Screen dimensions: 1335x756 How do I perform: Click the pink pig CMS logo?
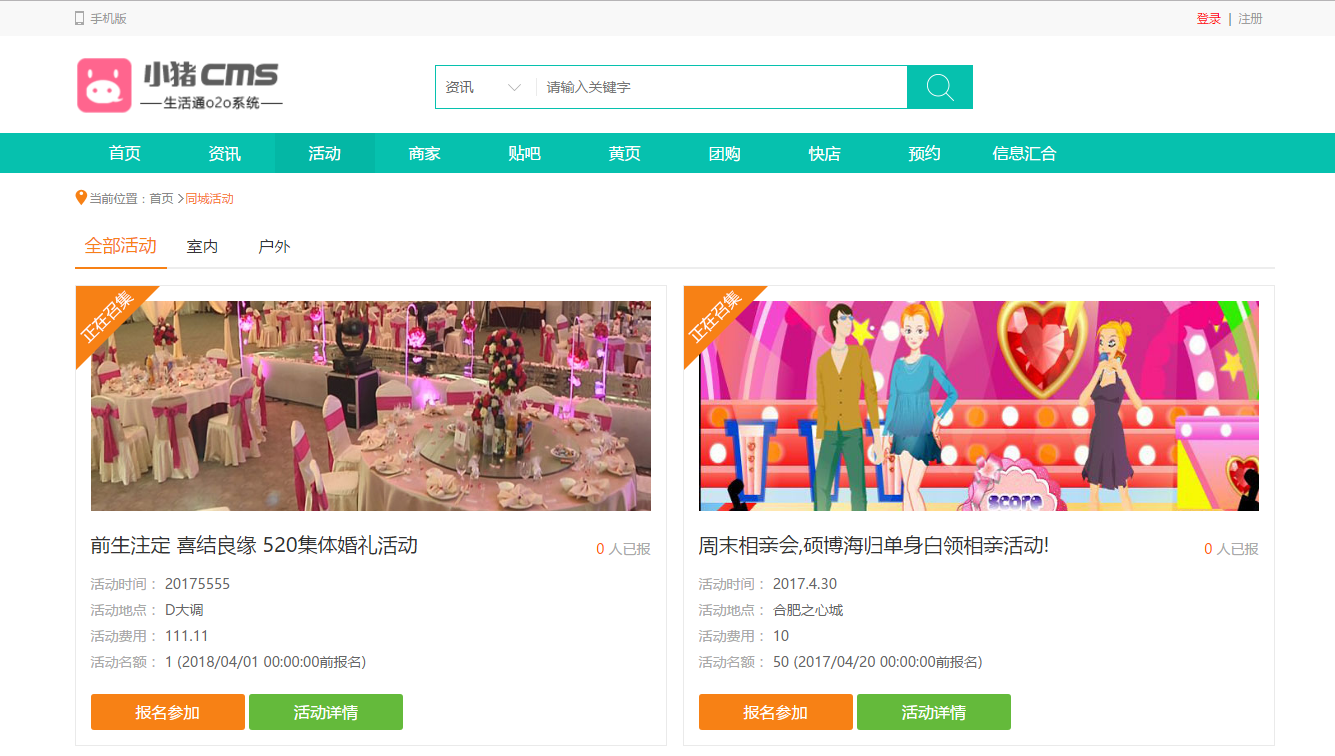[105, 85]
